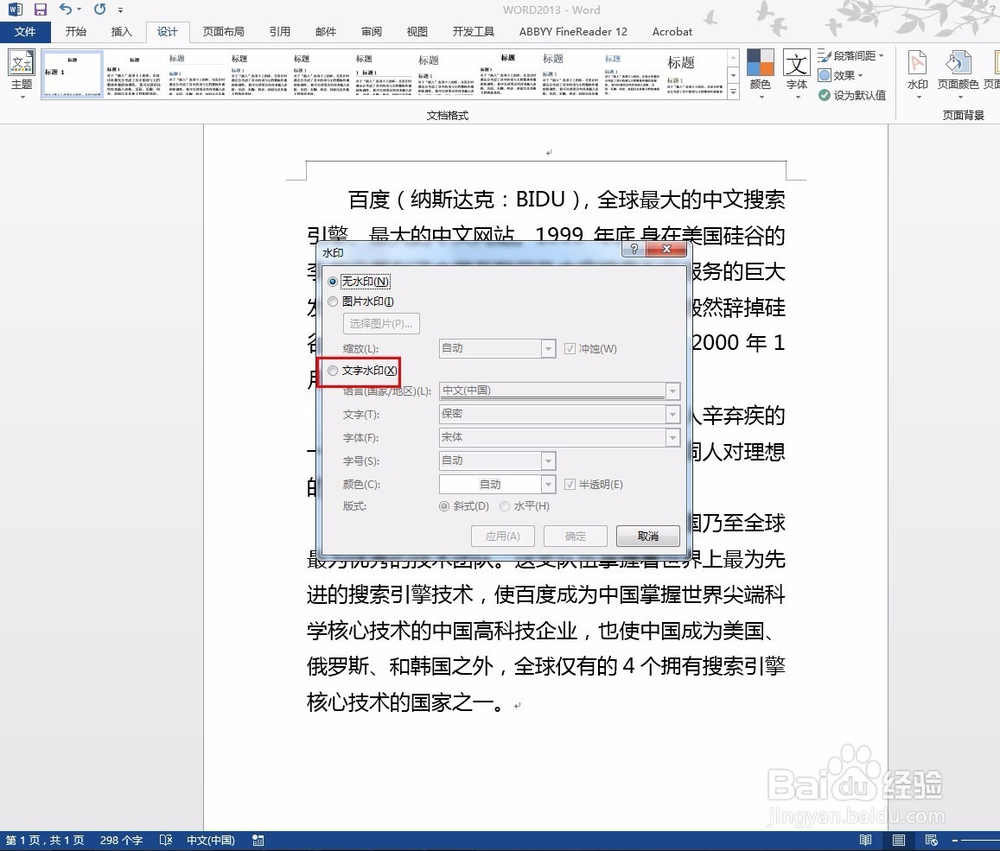Open the Page Color (页面颜色) menu
This screenshot has height=851, width=1000.
(x=958, y=74)
